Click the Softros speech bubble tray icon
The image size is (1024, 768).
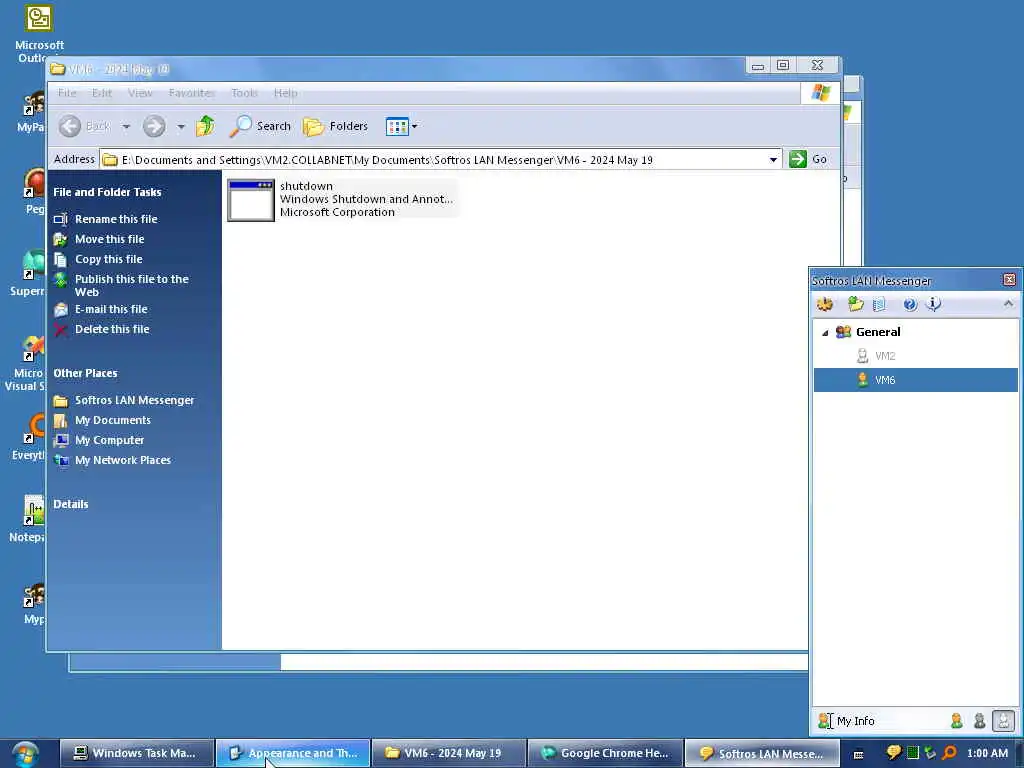pos(893,753)
